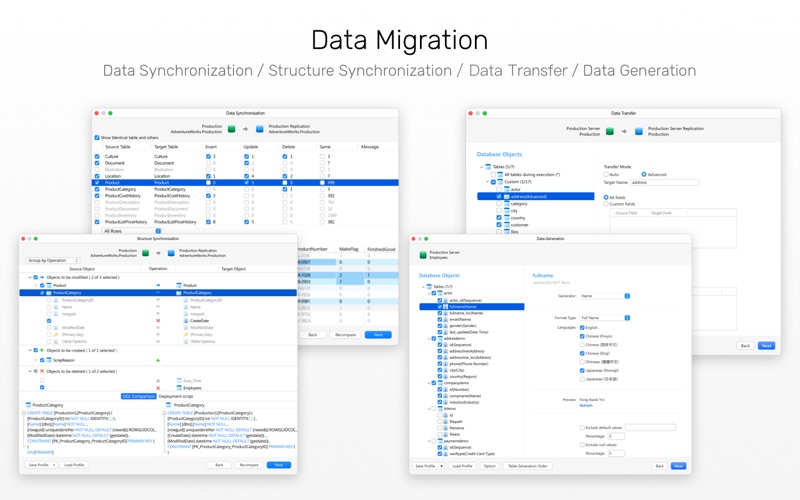Image resolution: width=800 pixels, height=500 pixels.
Task: Click green source database icon in Structure Synchronization
Action: (145, 253)
